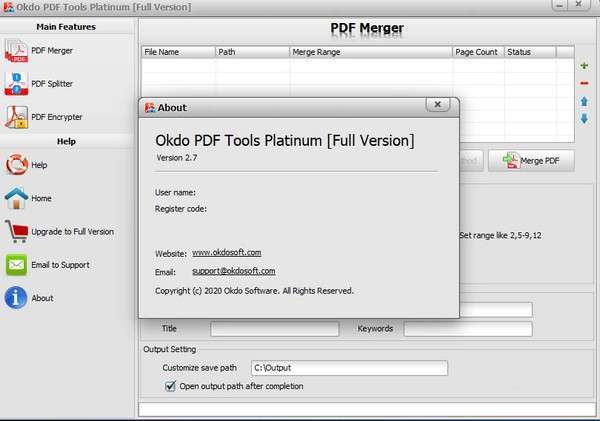Select PDF Merger label in sidebar

click(x=52, y=51)
